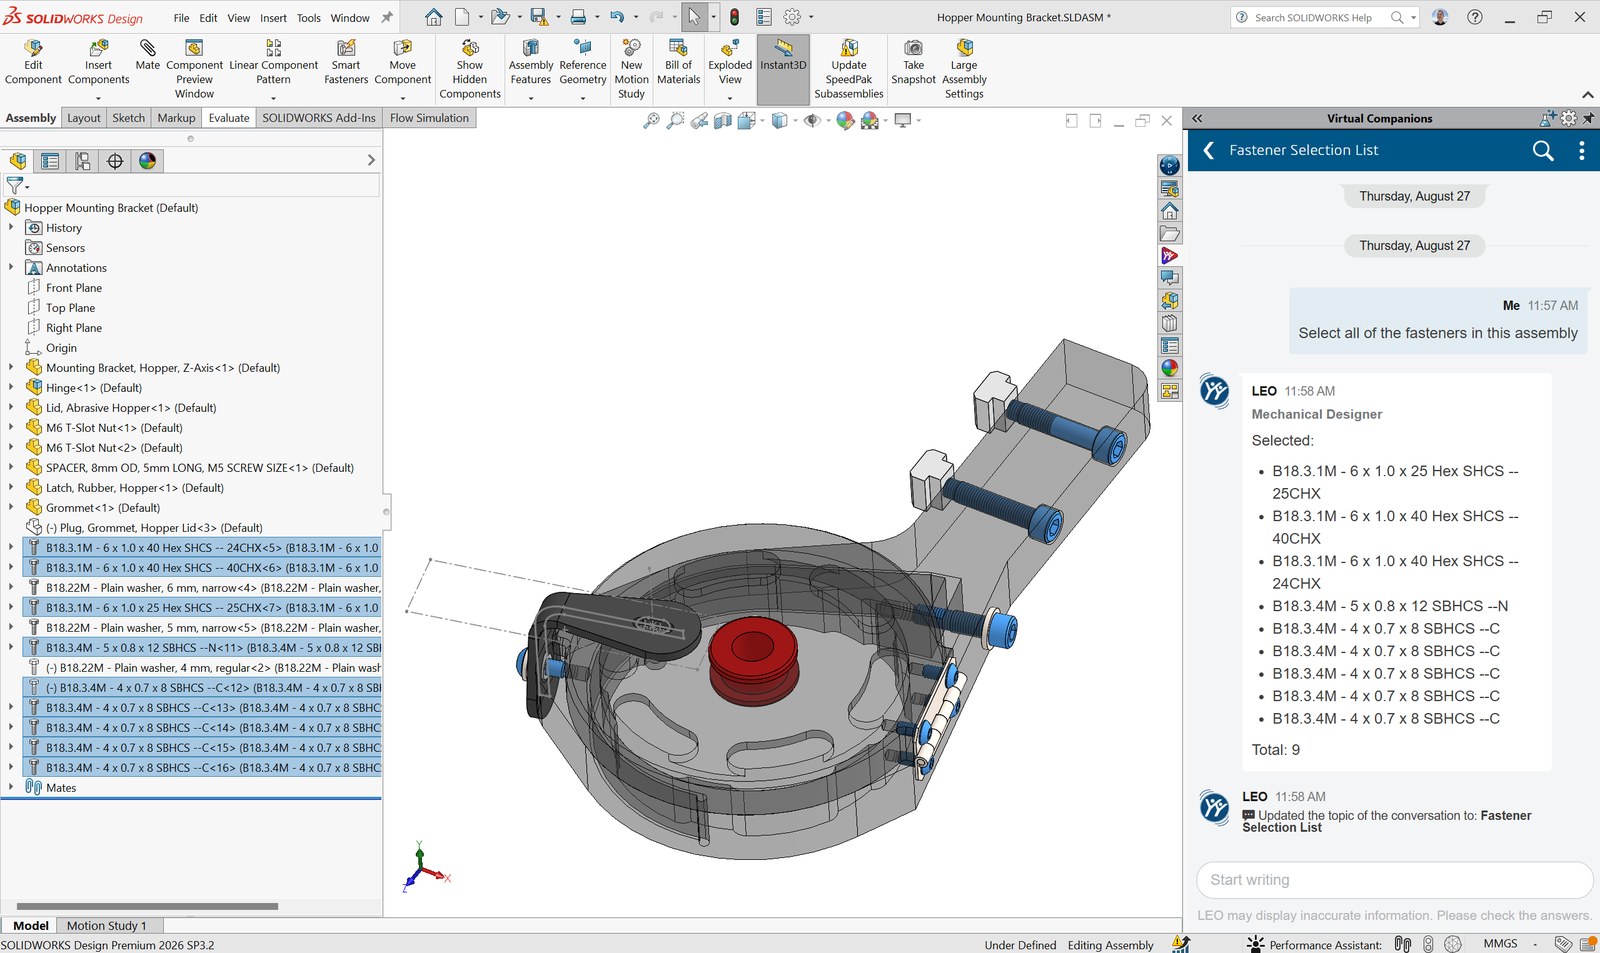Open Reference Geometry tool
Viewport: 1600px width, 953px height.
pyautogui.click(x=583, y=63)
